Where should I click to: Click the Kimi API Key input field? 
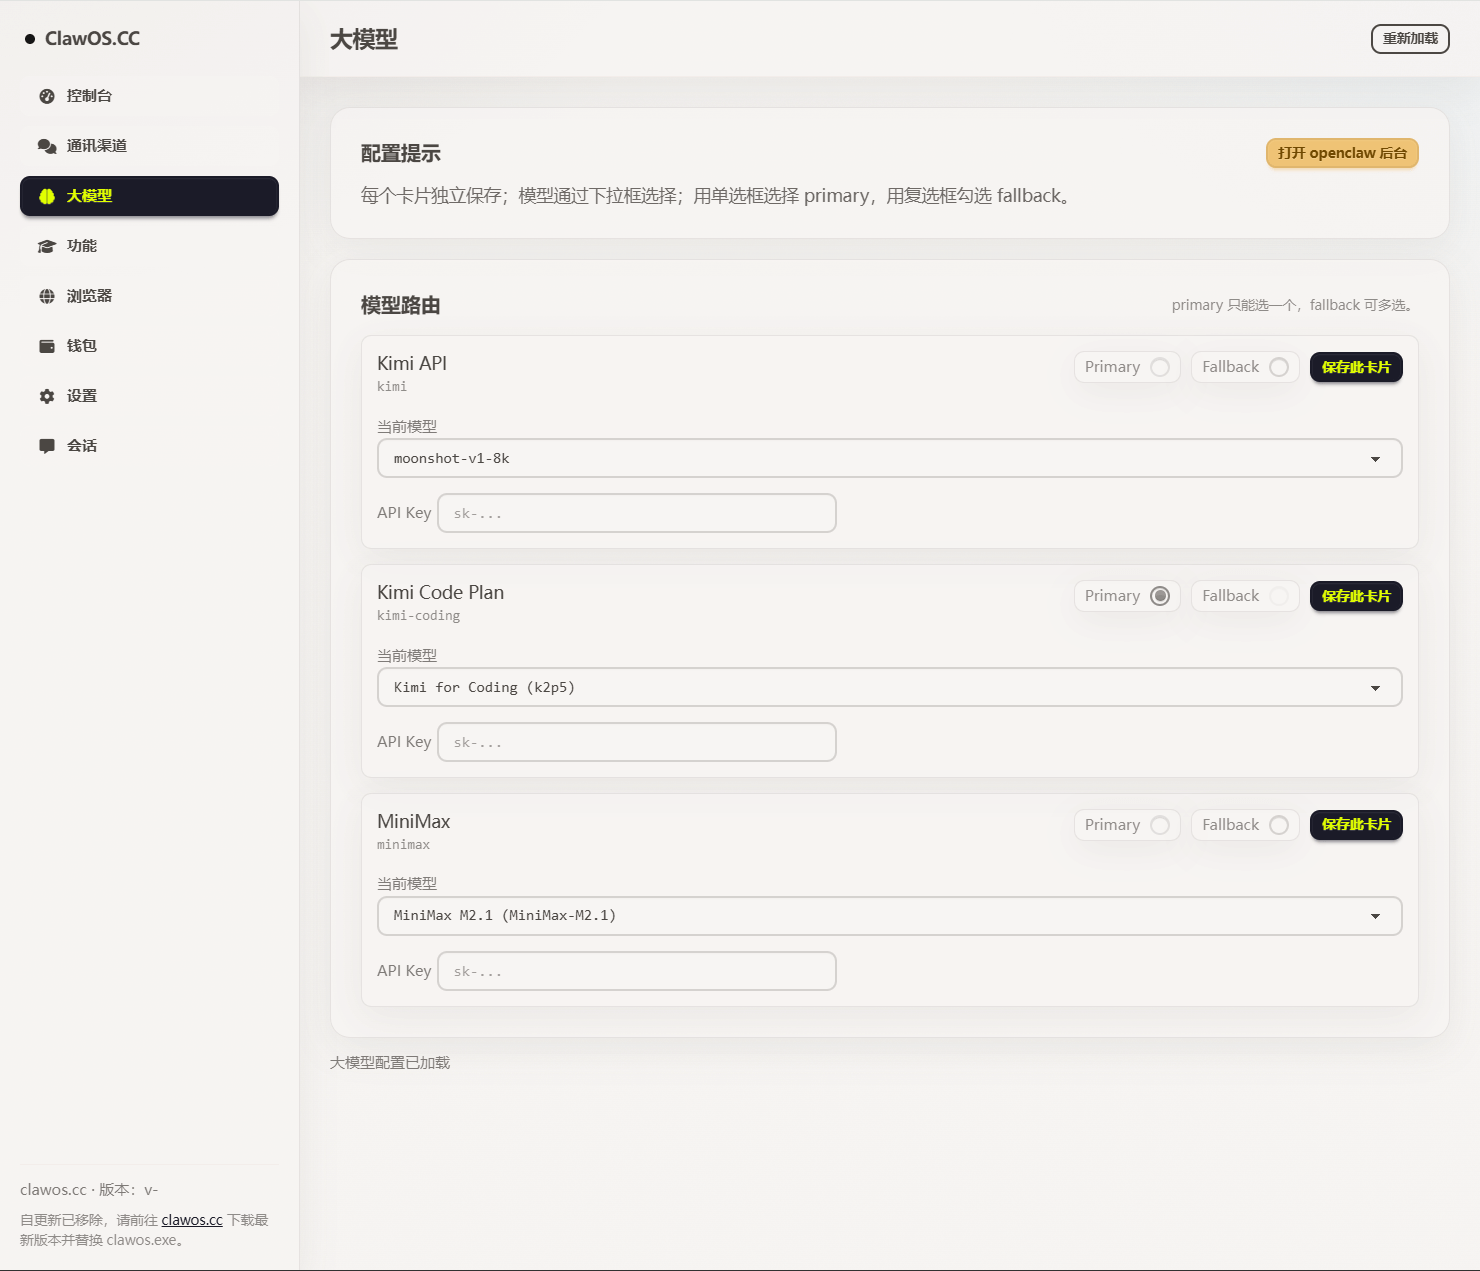pos(636,512)
